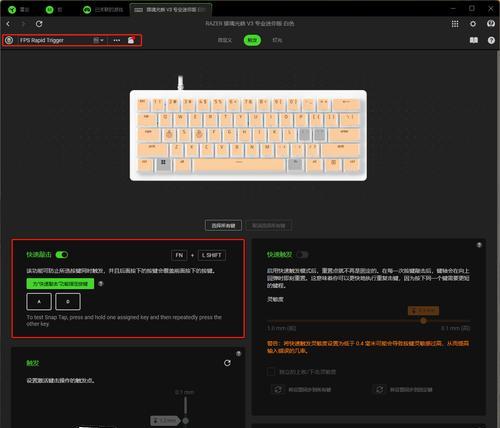Screen dimensions: 500x428
Task: Click the FN shortcut key box
Action: (x=179, y=255)
